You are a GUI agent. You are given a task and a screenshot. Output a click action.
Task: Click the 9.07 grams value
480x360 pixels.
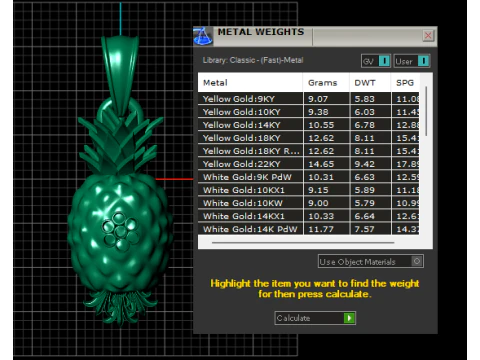tap(318, 99)
